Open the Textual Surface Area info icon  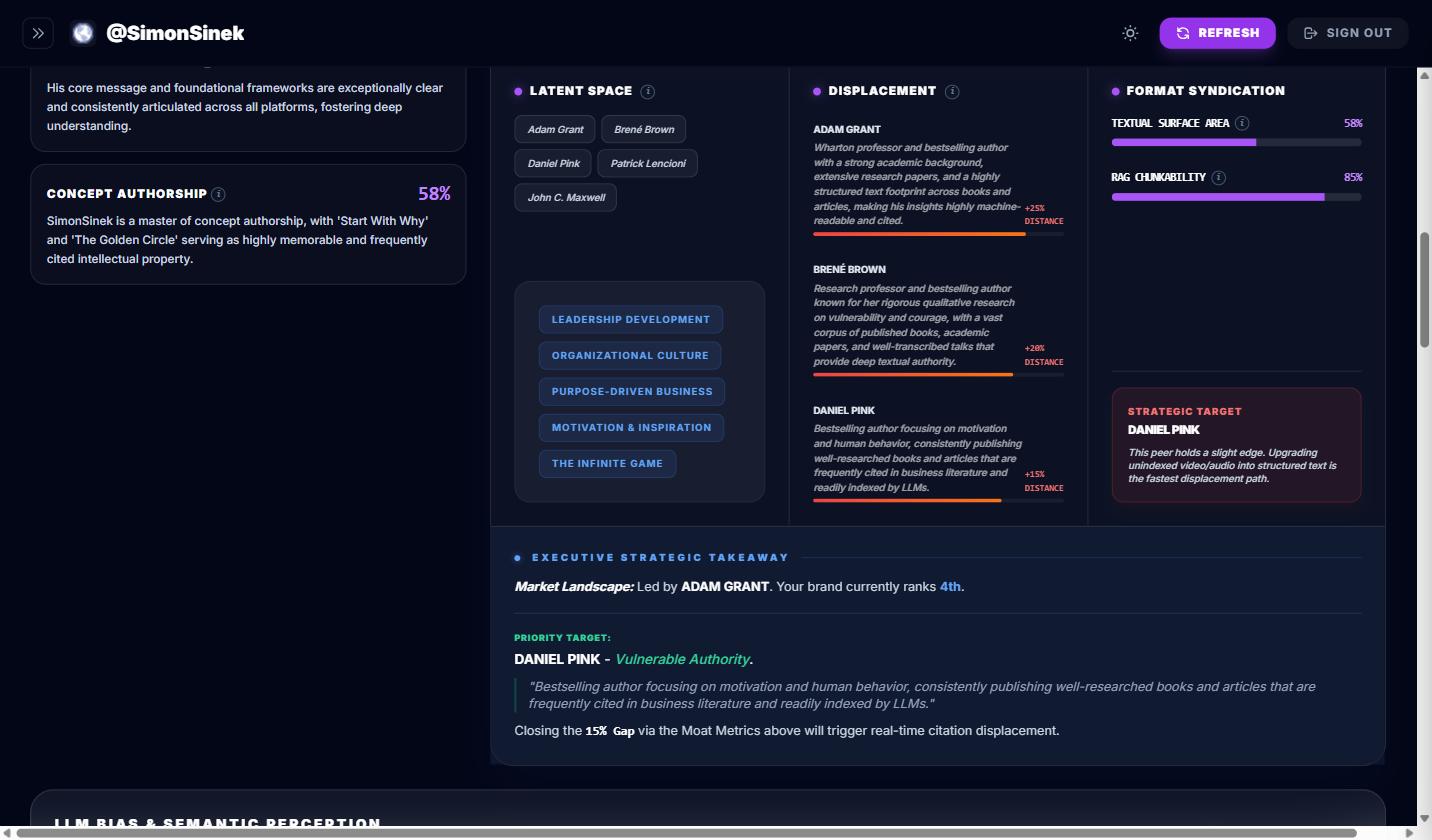[x=1242, y=123]
